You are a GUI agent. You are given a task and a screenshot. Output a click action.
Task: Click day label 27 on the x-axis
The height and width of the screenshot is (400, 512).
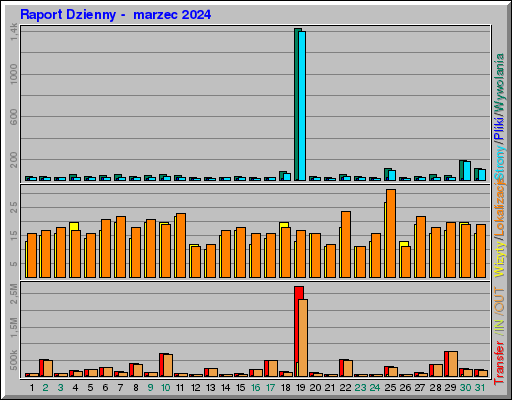click(420, 388)
